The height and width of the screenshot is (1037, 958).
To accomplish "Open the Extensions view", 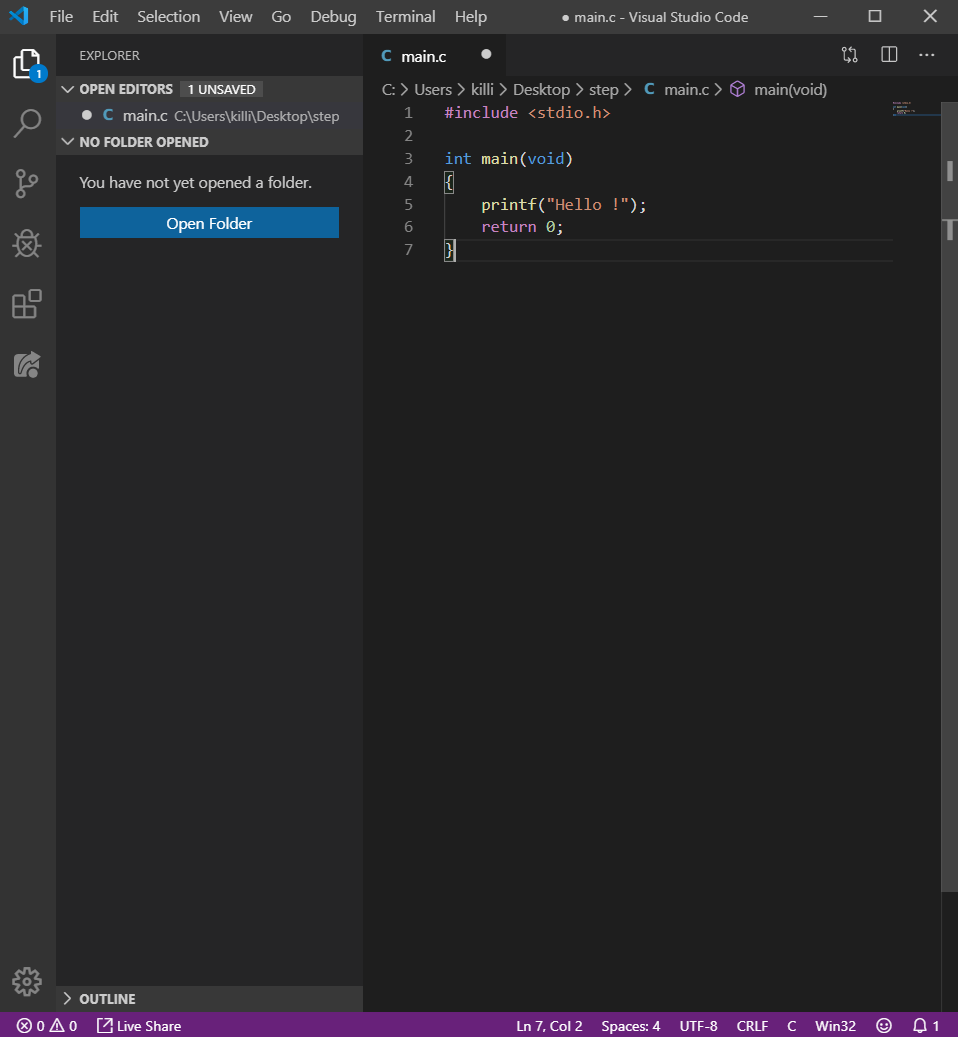I will [x=27, y=304].
